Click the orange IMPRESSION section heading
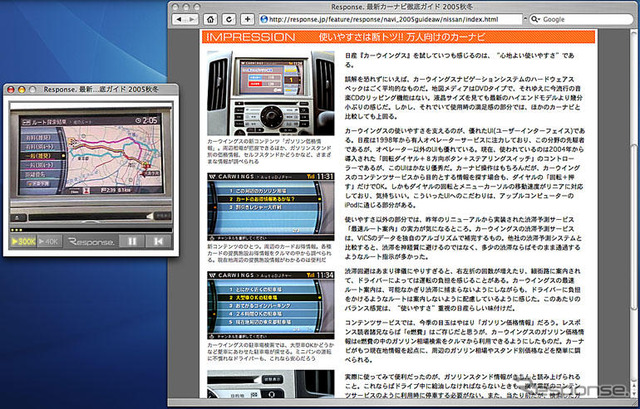This screenshot has height=409, width=640. point(398,37)
